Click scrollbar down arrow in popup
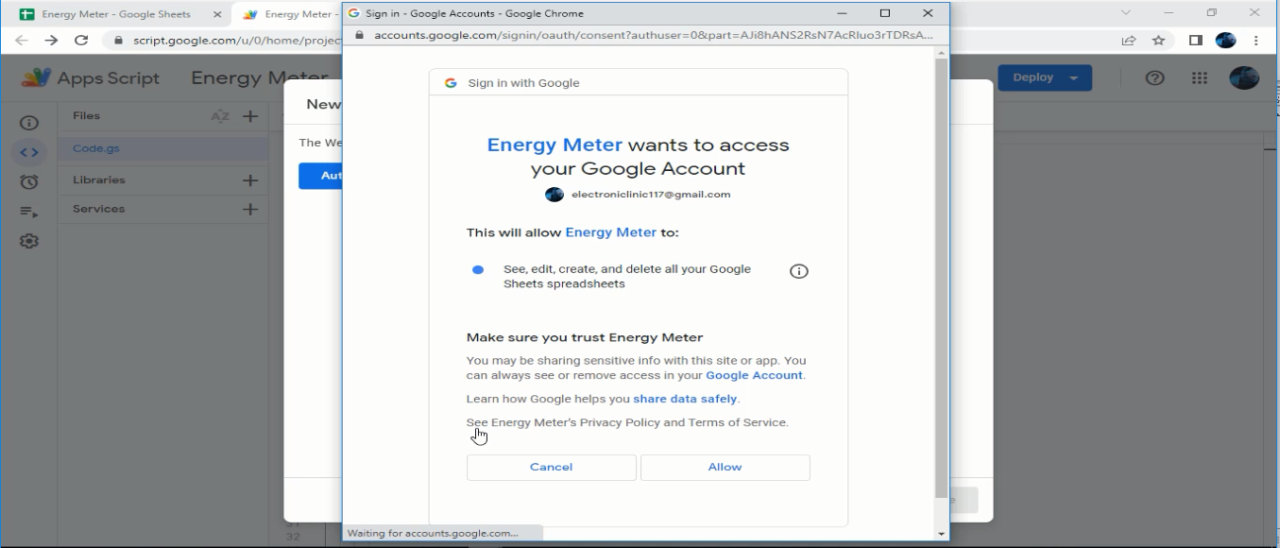Viewport: 1280px width, 548px height. tap(941, 535)
